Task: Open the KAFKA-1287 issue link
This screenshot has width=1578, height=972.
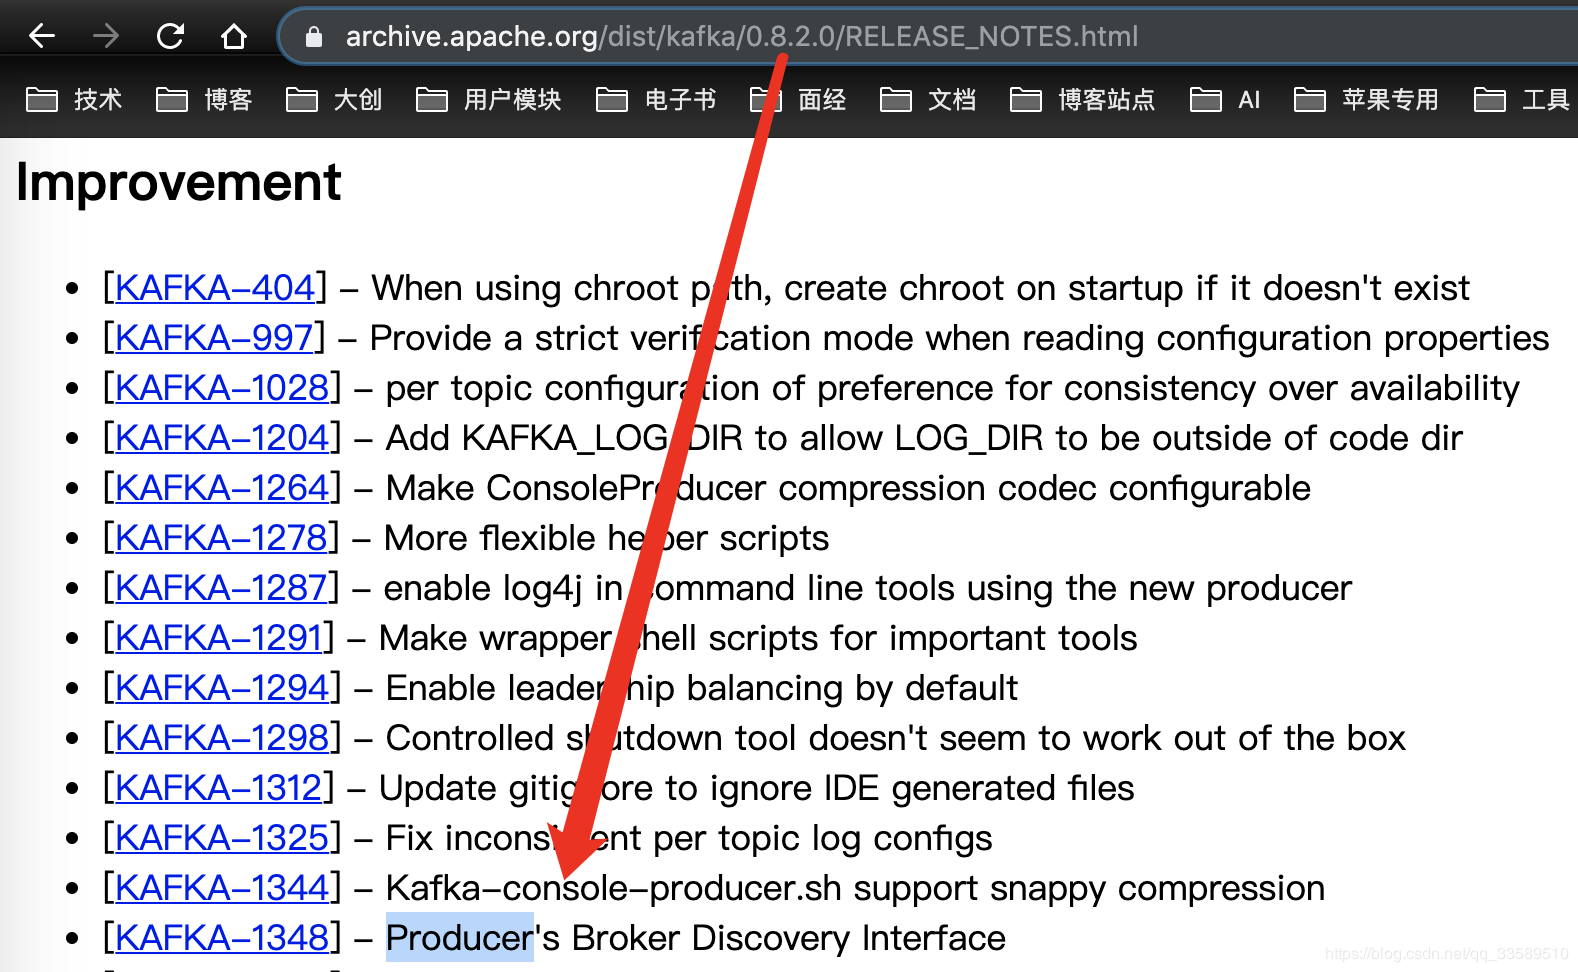Action: 221,588
